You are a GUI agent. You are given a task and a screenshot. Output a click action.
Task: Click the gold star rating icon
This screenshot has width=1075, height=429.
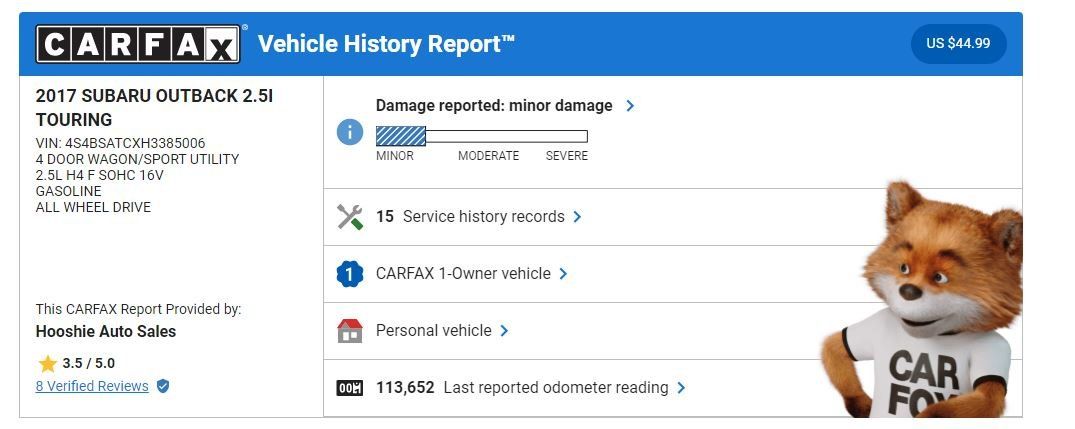tap(47, 363)
